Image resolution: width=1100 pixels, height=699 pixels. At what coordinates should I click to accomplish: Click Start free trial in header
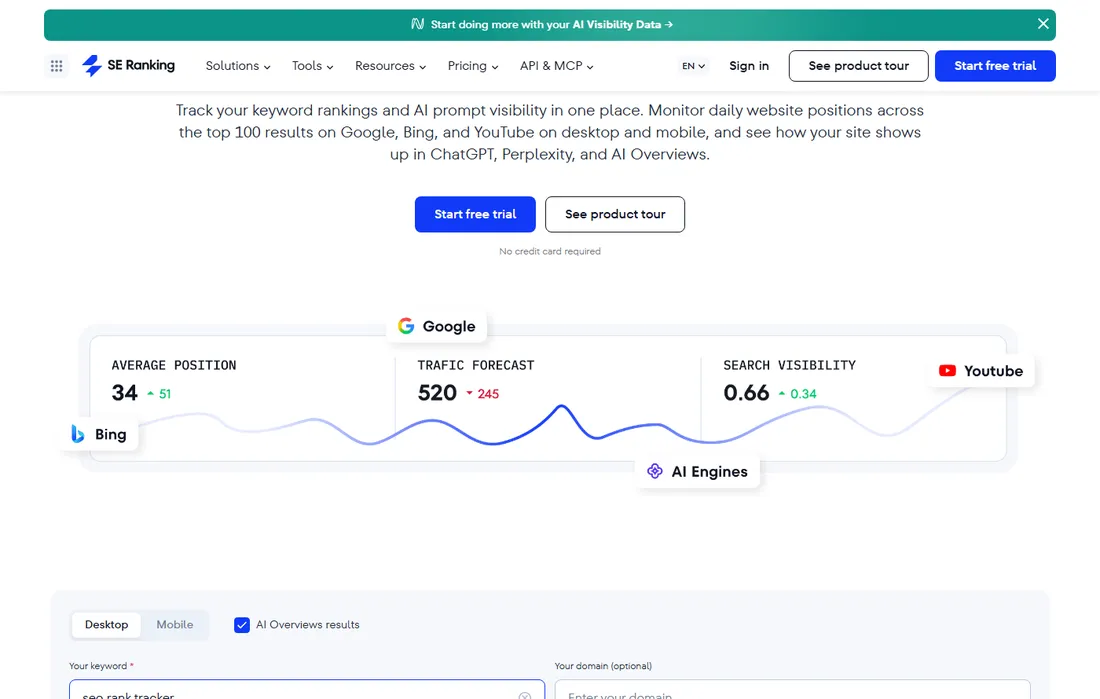[x=995, y=66]
